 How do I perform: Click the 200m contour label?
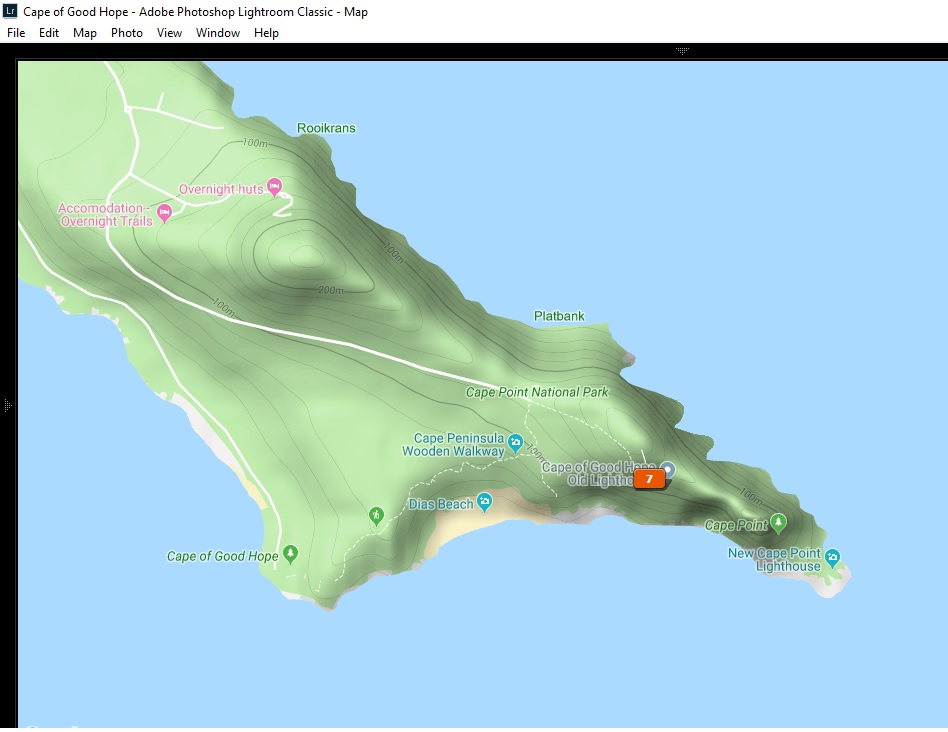[x=331, y=290]
